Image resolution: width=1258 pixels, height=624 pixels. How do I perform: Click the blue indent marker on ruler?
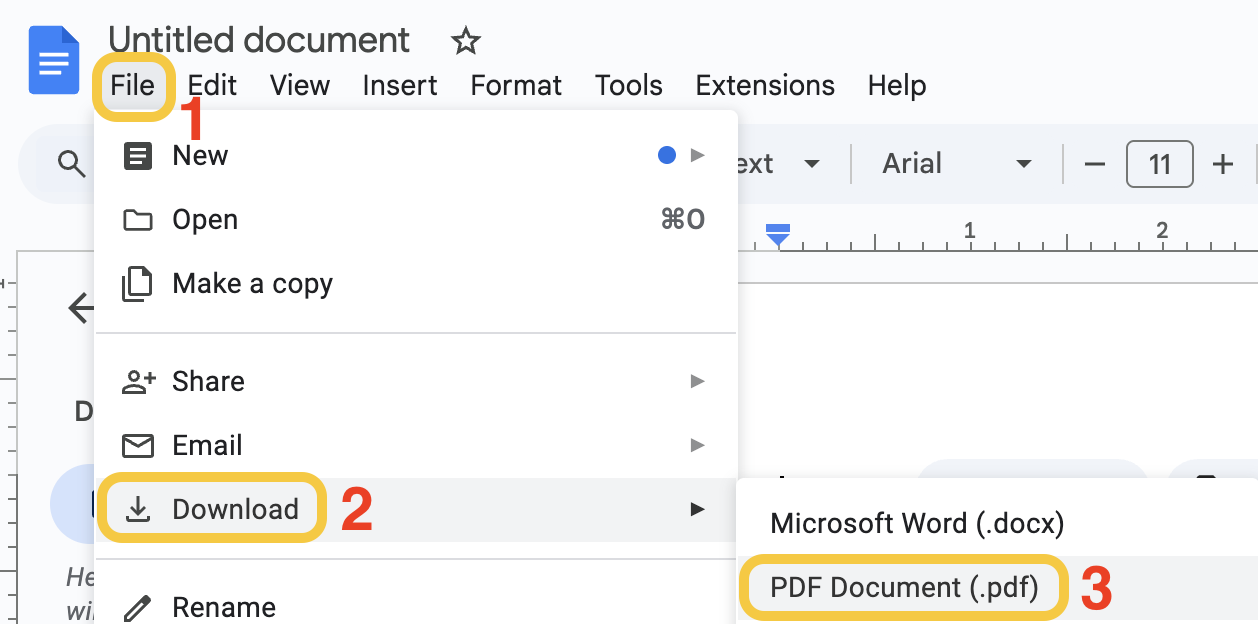pos(778,235)
